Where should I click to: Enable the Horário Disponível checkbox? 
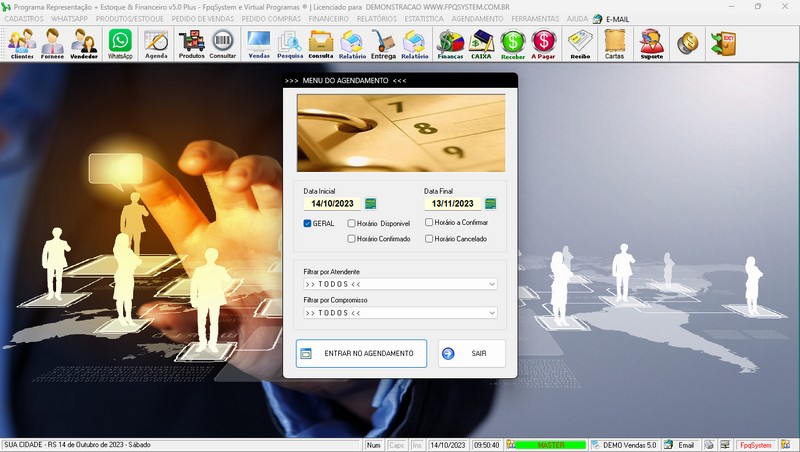click(x=351, y=223)
